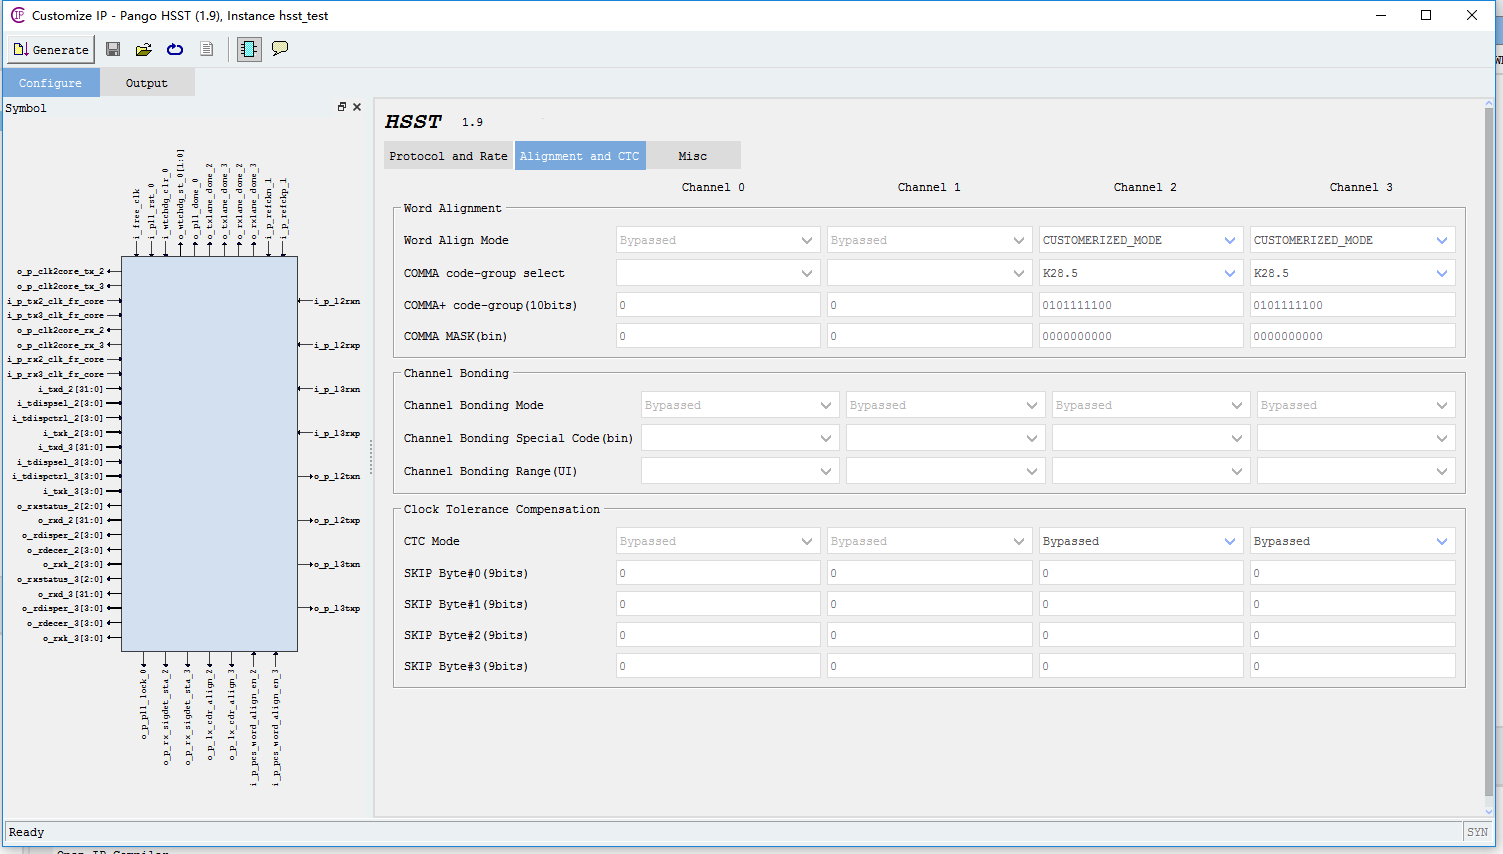Open Channel 2 Word Align Mode dropdown
1503x854 pixels.
point(1141,240)
